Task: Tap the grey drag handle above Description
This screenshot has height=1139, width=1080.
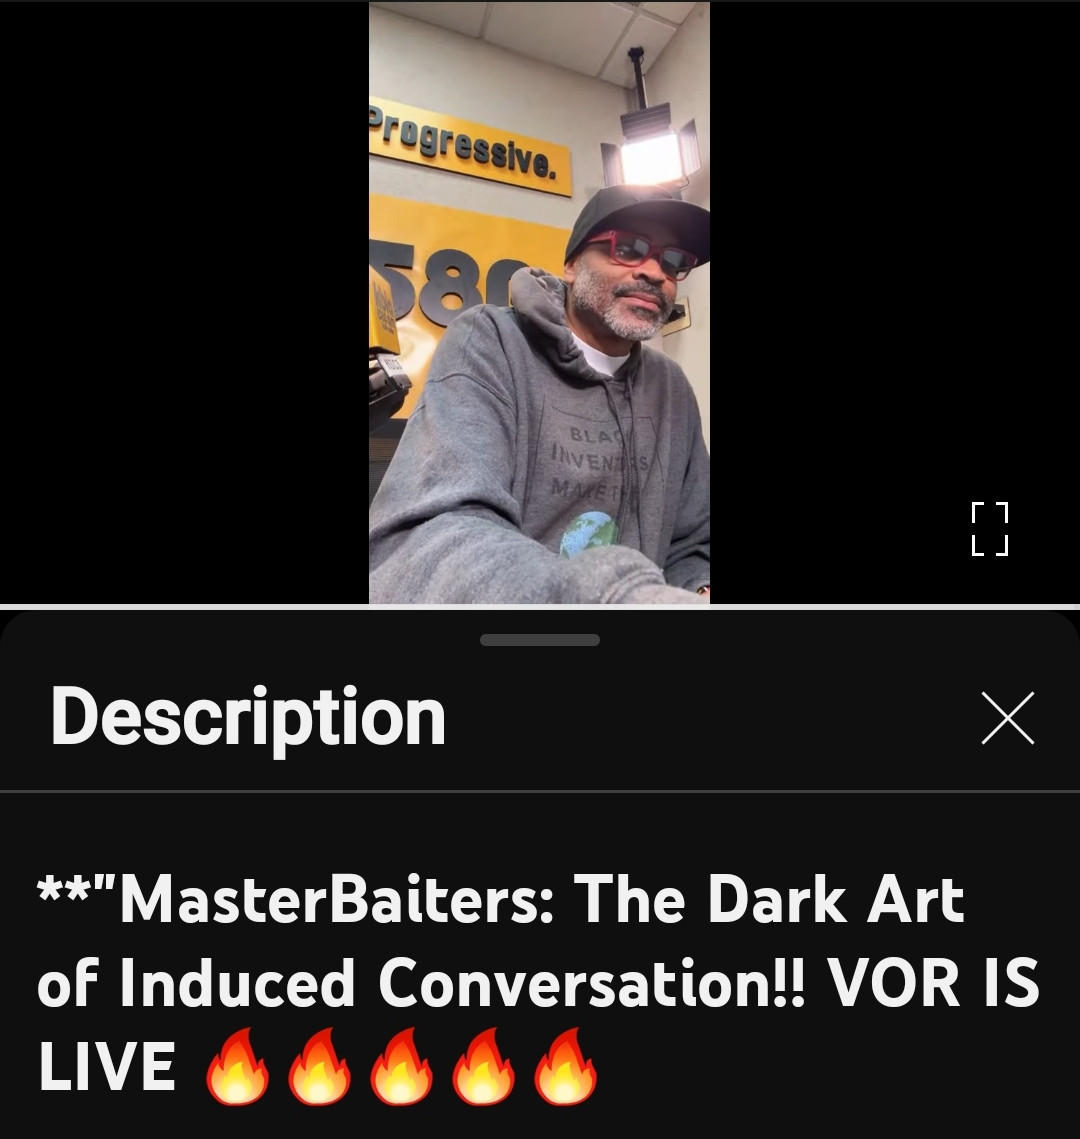Action: (x=540, y=640)
